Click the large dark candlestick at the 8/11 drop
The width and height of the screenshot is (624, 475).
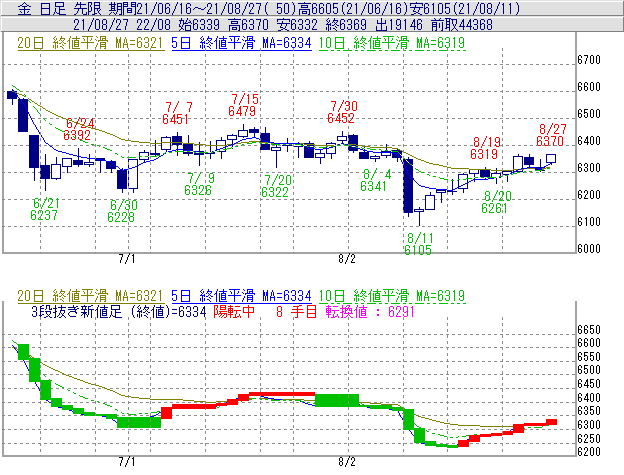(x=408, y=185)
